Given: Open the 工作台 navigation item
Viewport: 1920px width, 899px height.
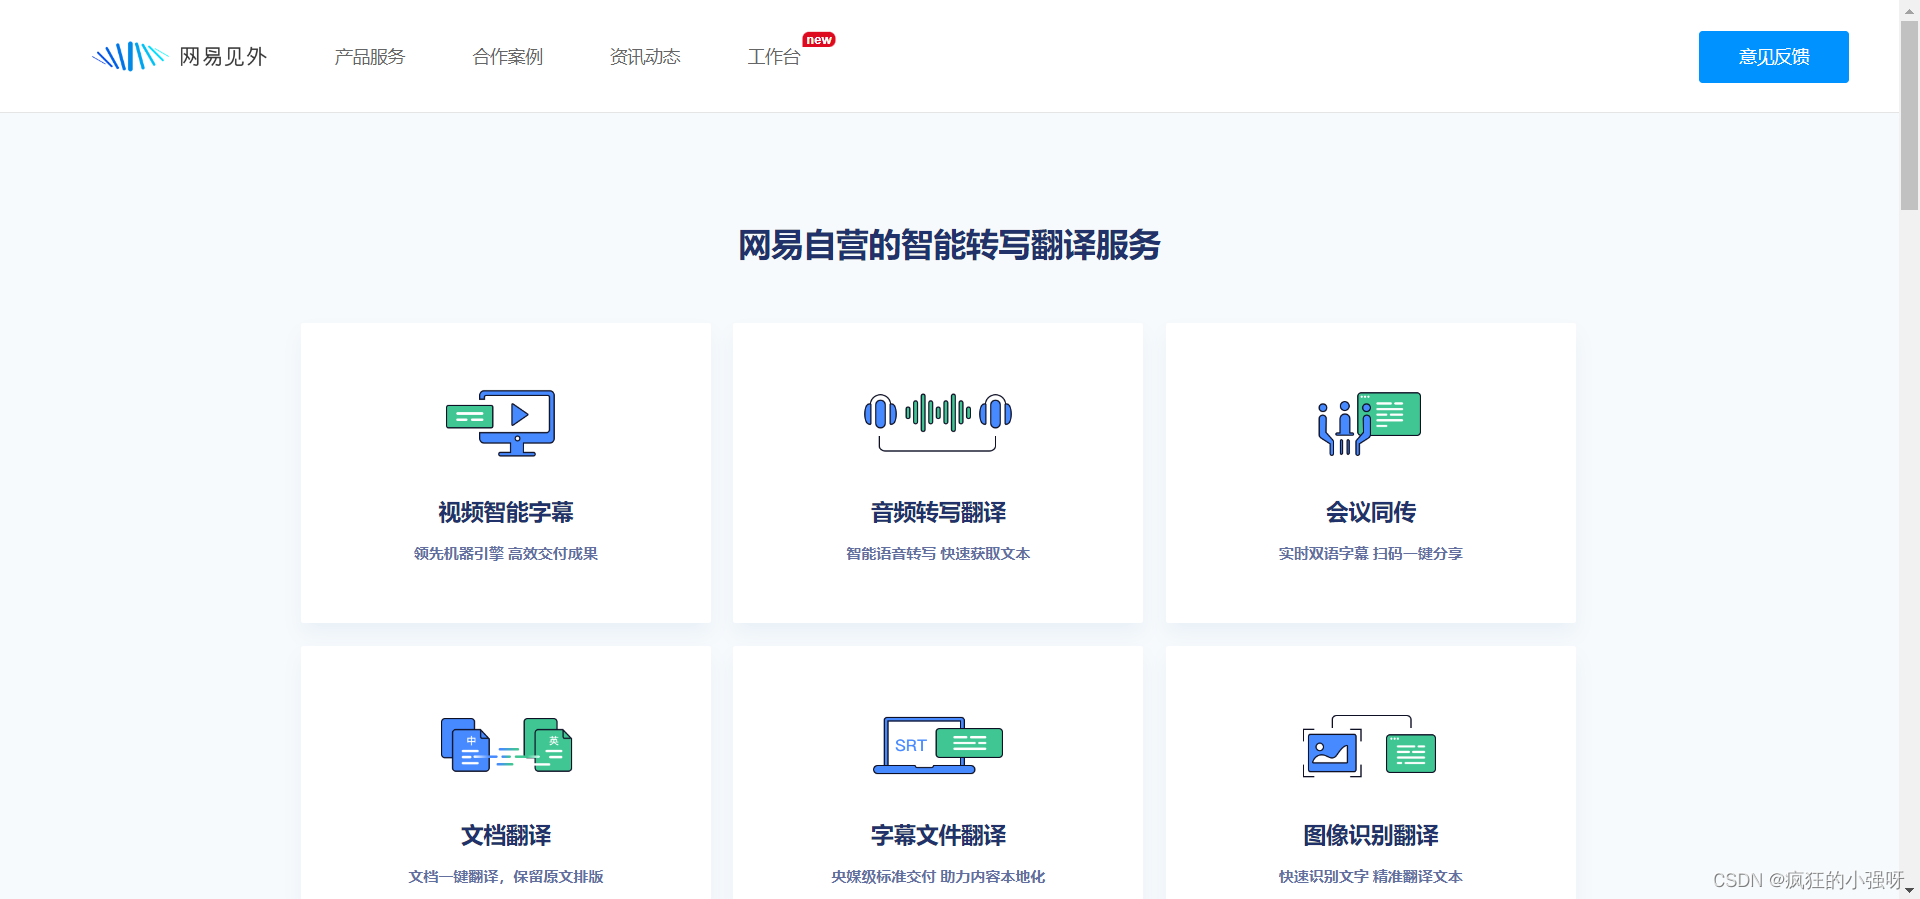Looking at the screenshot, I should coord(773,57).
